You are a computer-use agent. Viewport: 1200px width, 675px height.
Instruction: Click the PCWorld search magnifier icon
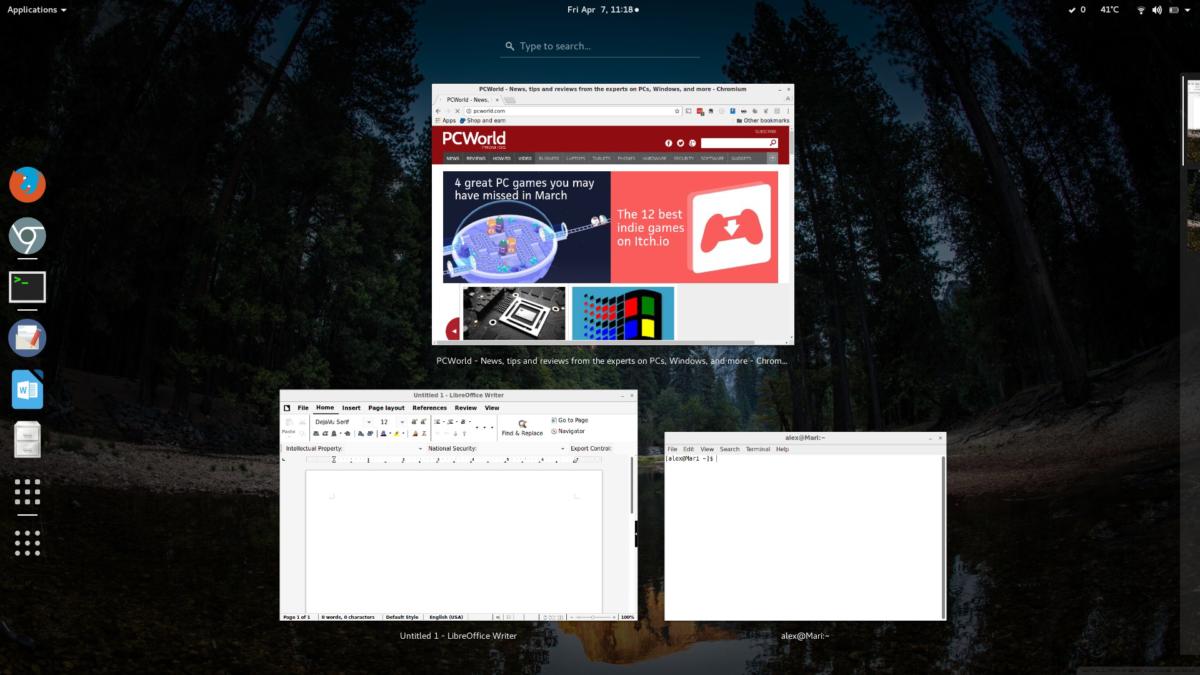(x=773, y=143)
